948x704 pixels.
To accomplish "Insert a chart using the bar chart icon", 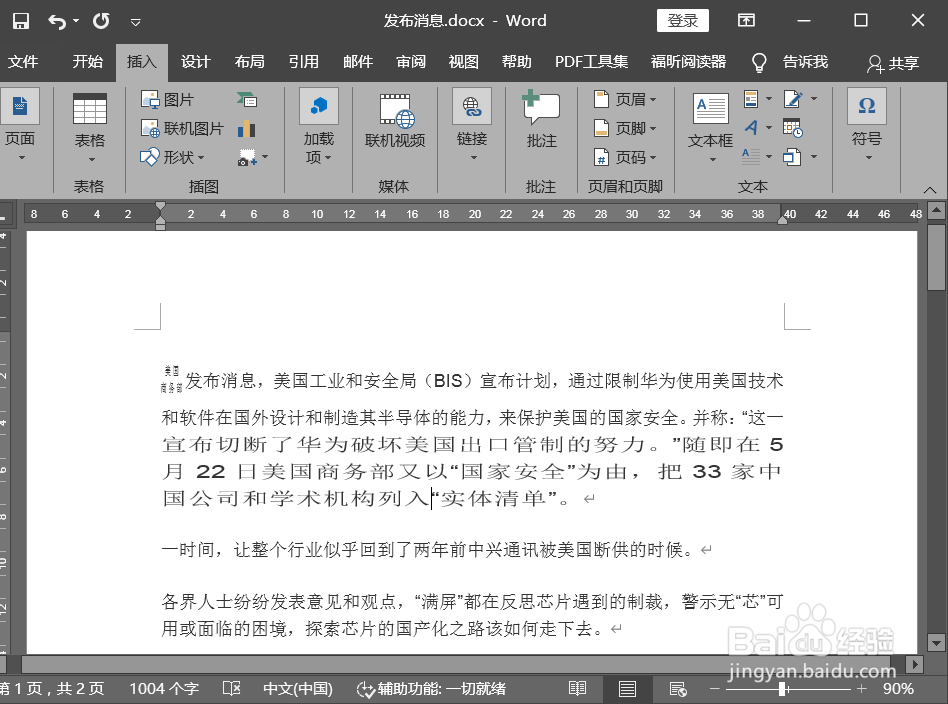I will pos(247,128).
